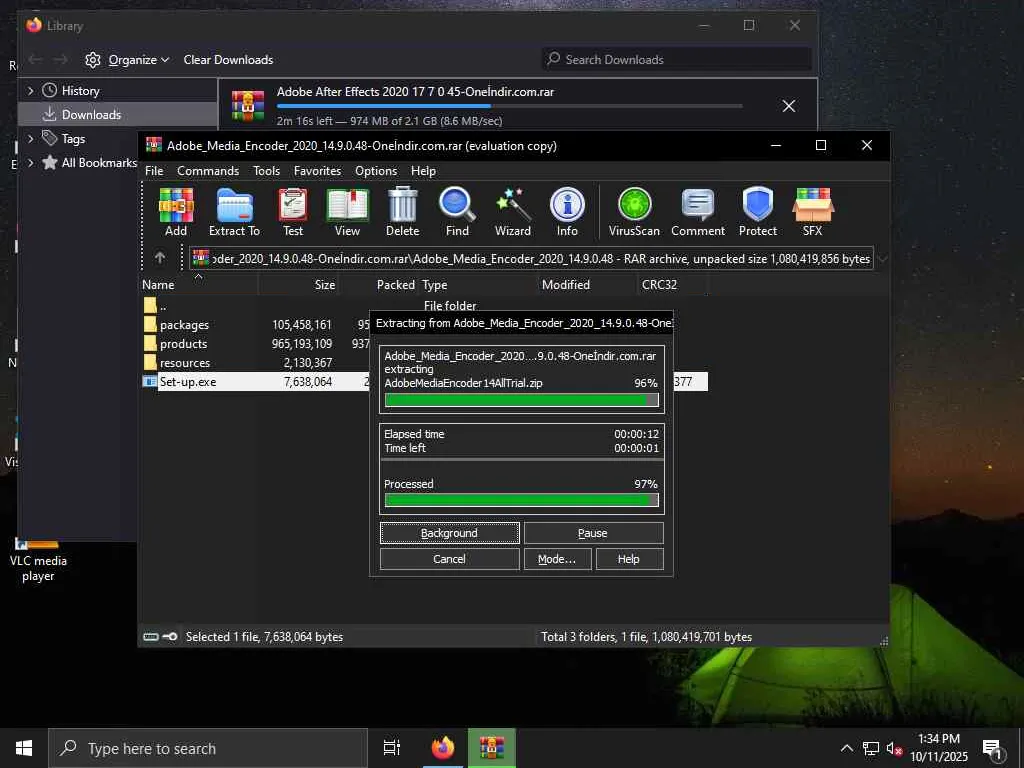Click the file extraction progress bar at 96%
The image size is (1024, 768).
(x=522, y=400)
